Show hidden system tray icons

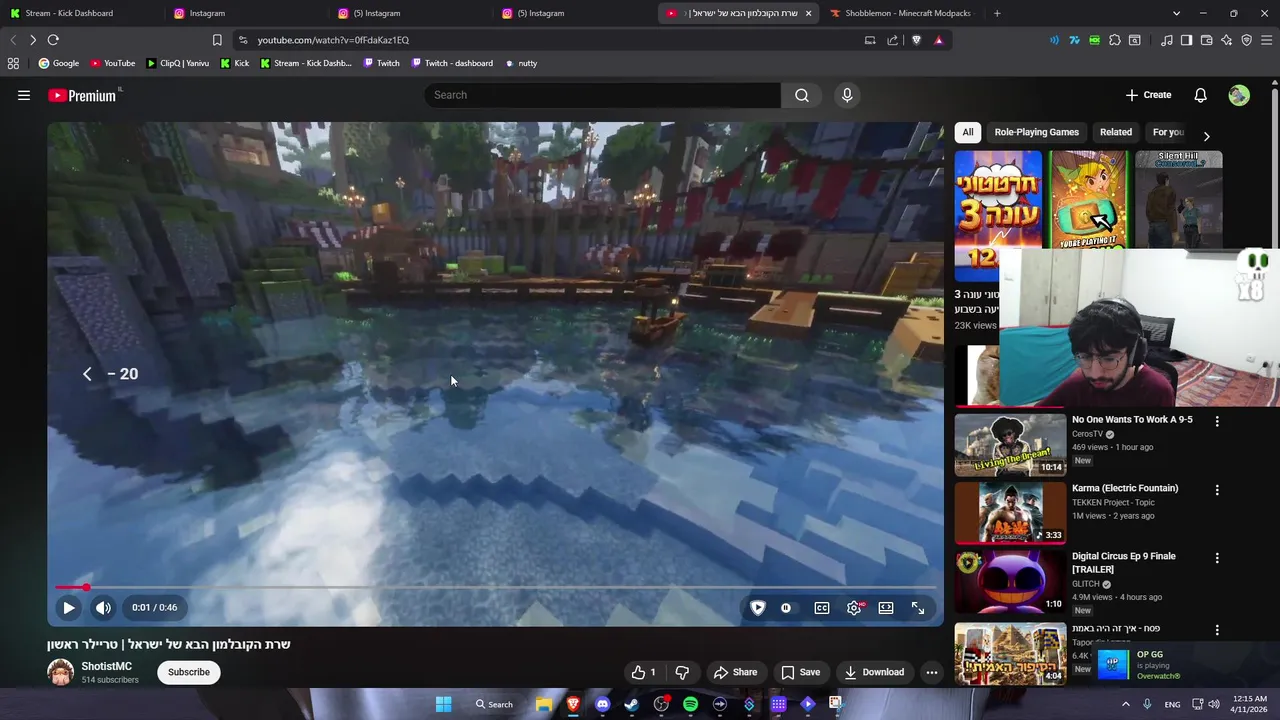point(1125,704)
